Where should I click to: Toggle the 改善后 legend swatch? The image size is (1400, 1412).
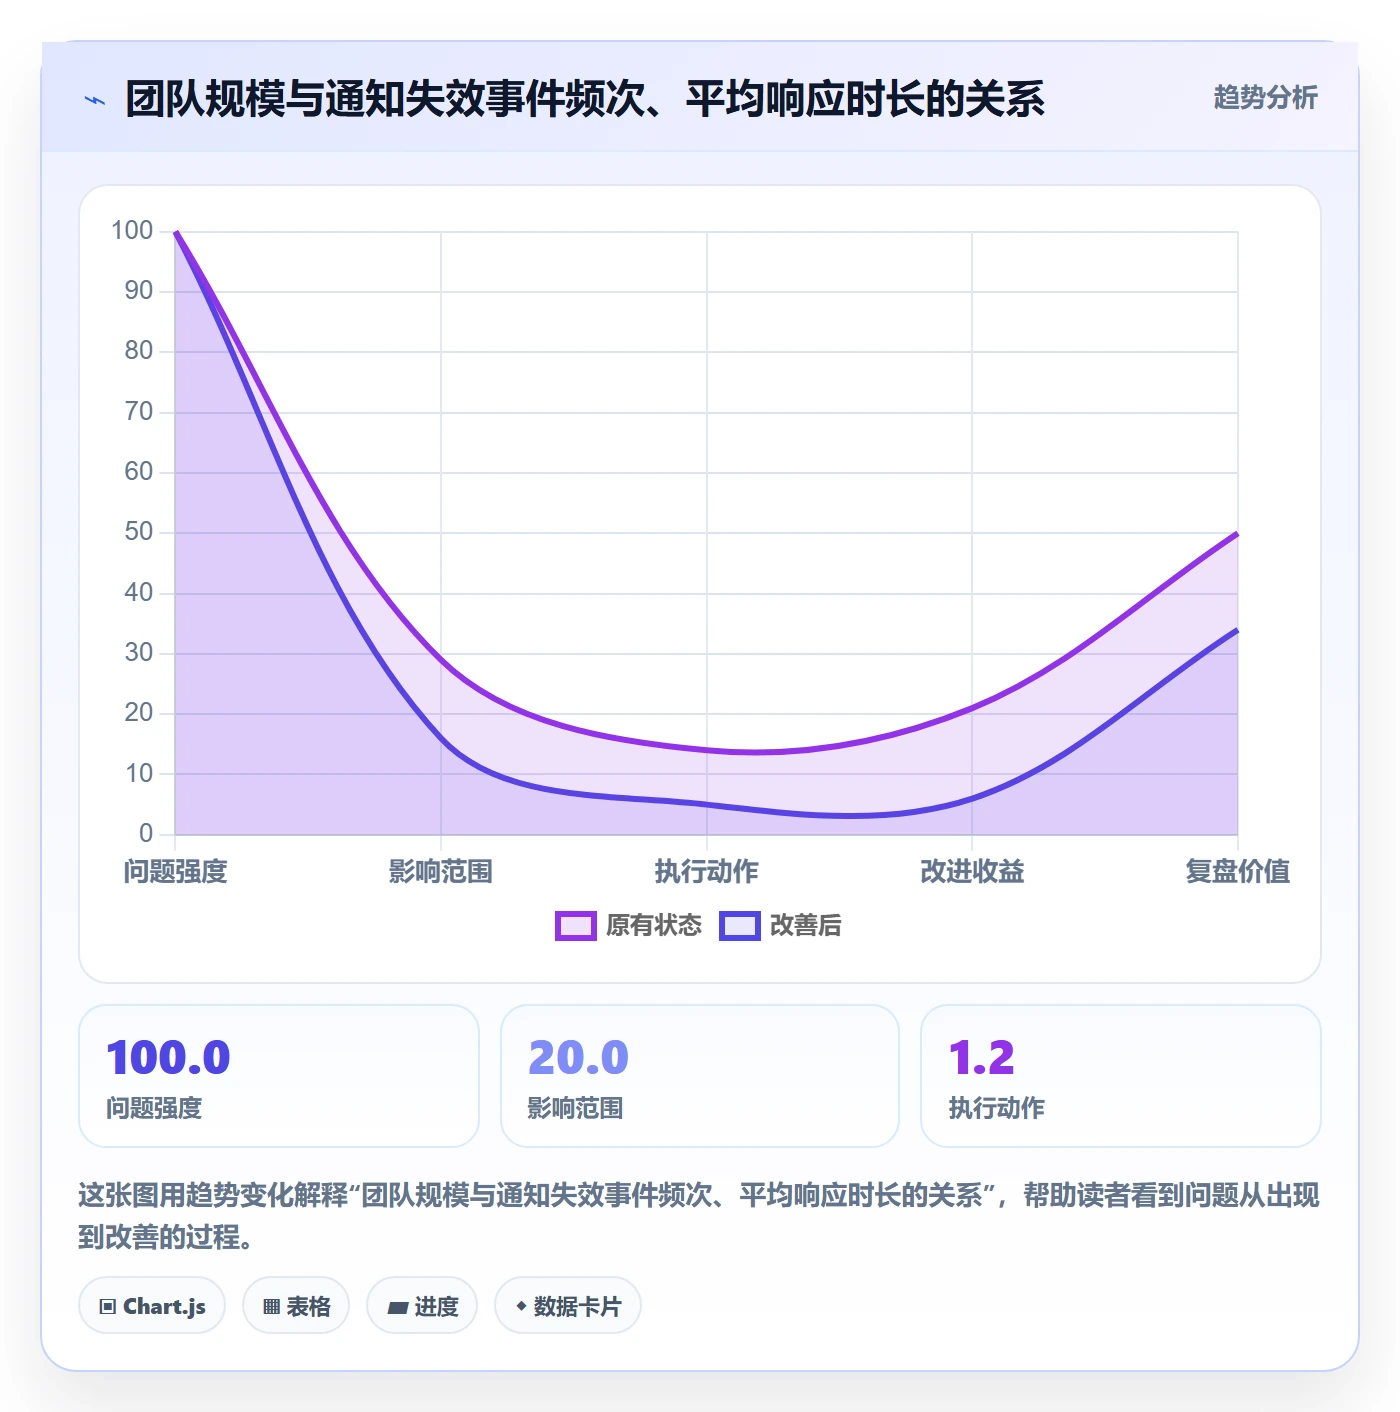(x=740, y=926)
